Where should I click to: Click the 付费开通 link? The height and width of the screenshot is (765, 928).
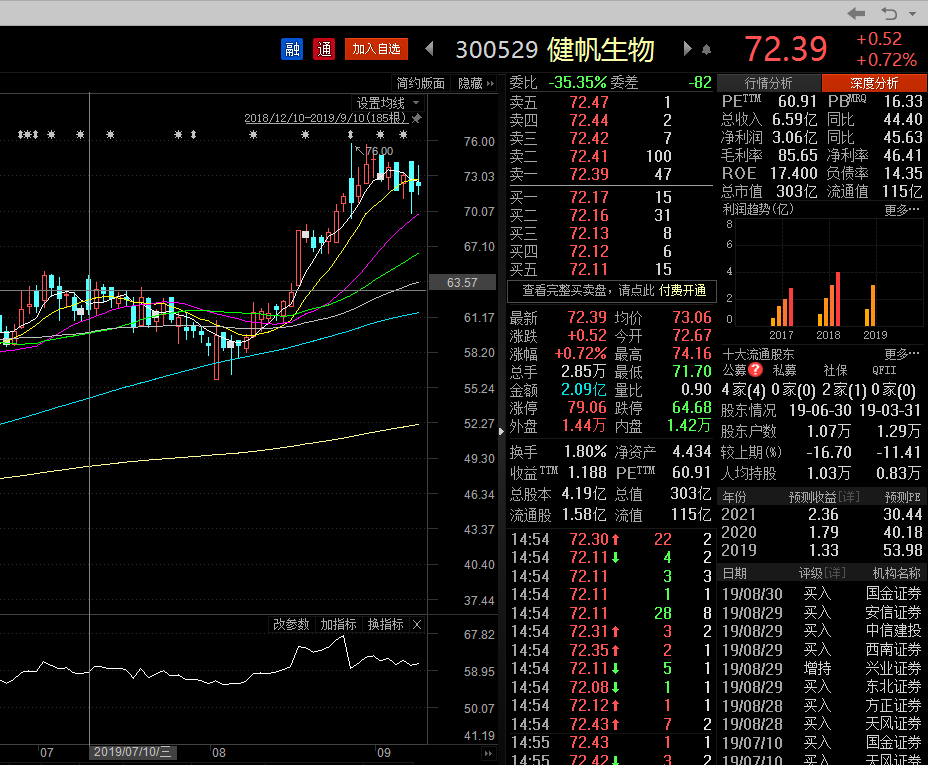point(682,290)
